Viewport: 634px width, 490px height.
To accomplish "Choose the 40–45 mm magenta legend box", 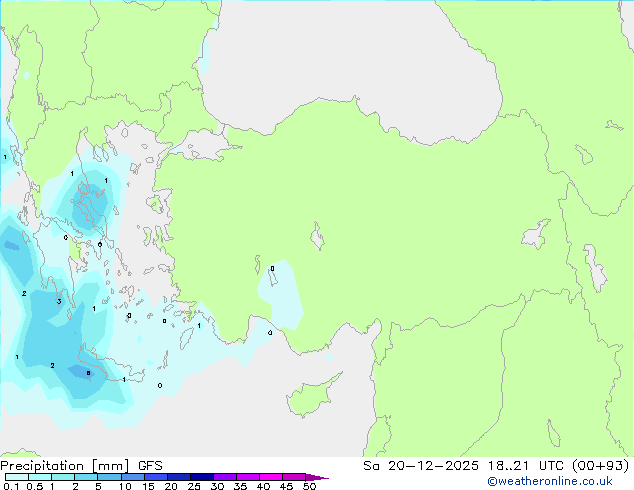I will click(x=271, y=477).
